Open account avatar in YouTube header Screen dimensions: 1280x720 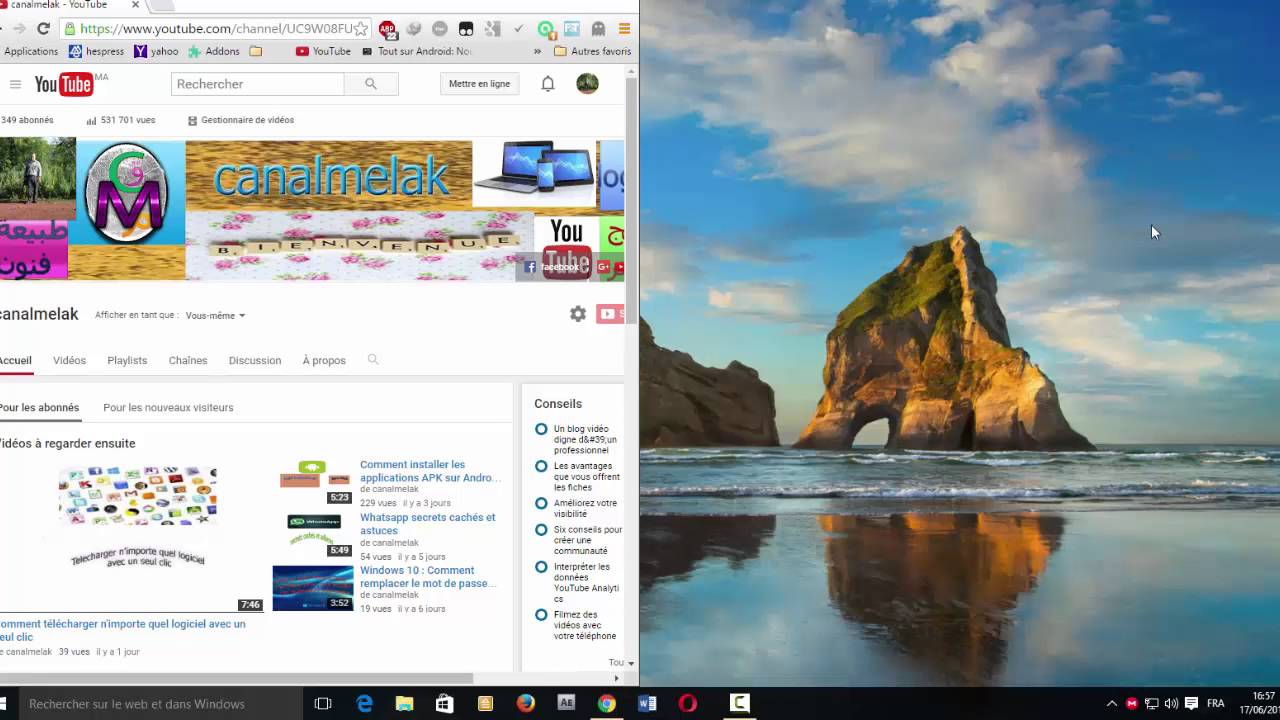(587, 84)
